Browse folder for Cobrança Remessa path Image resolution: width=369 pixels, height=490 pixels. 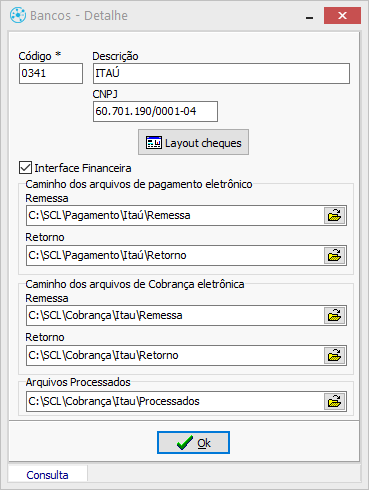pyautogui.click(x=335, y=315)
